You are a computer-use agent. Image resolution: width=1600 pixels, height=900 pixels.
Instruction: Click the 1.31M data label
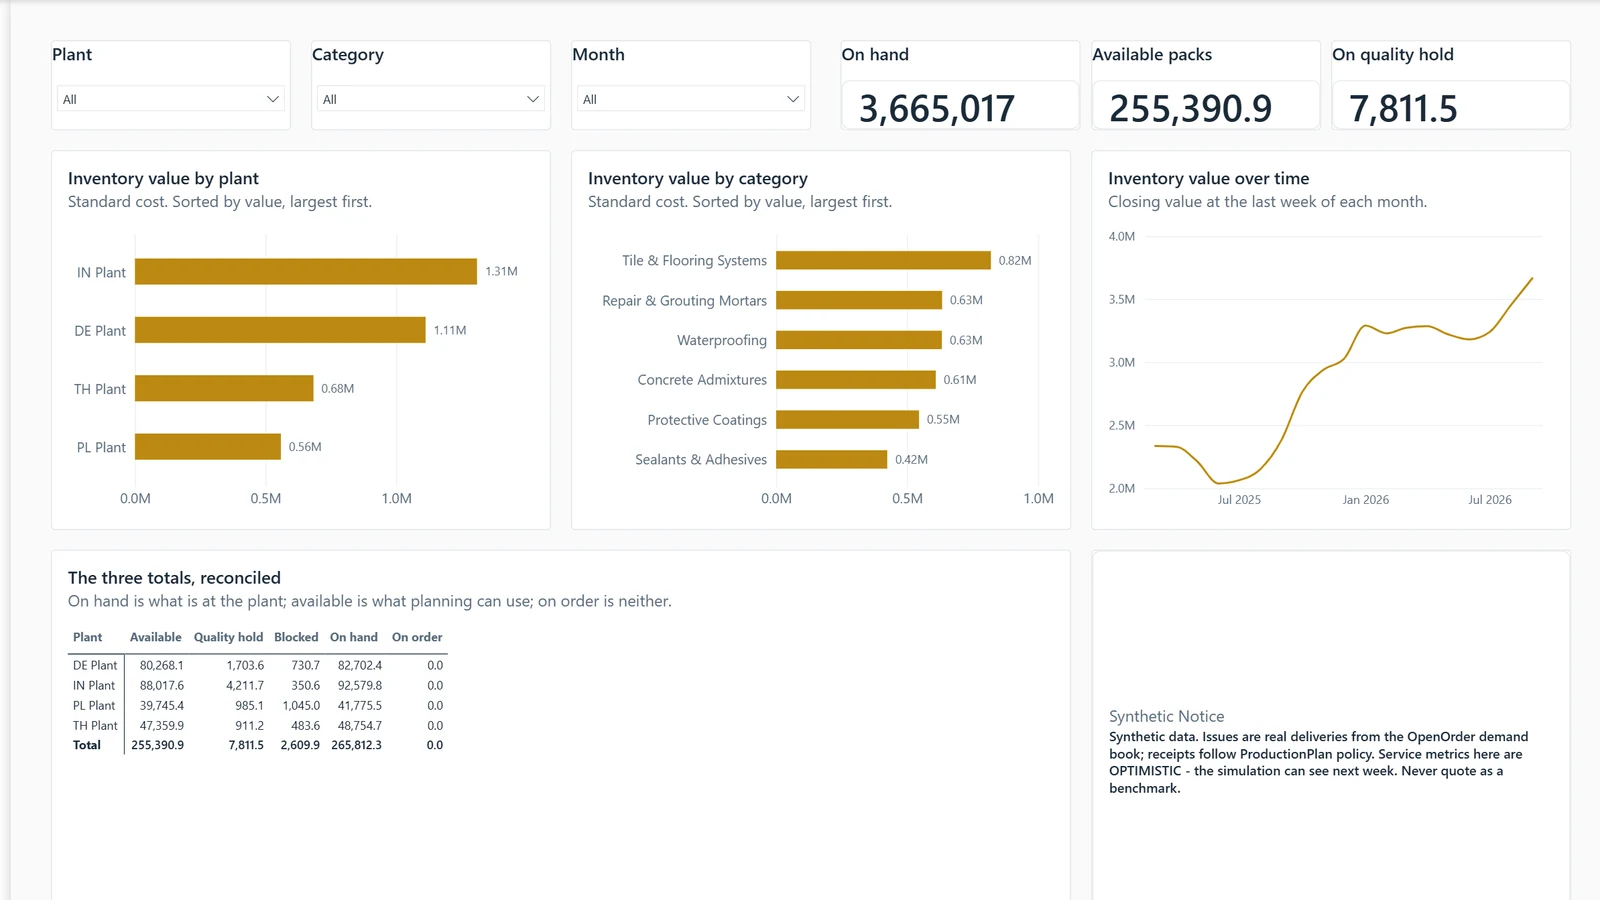[x=501, y=271]
